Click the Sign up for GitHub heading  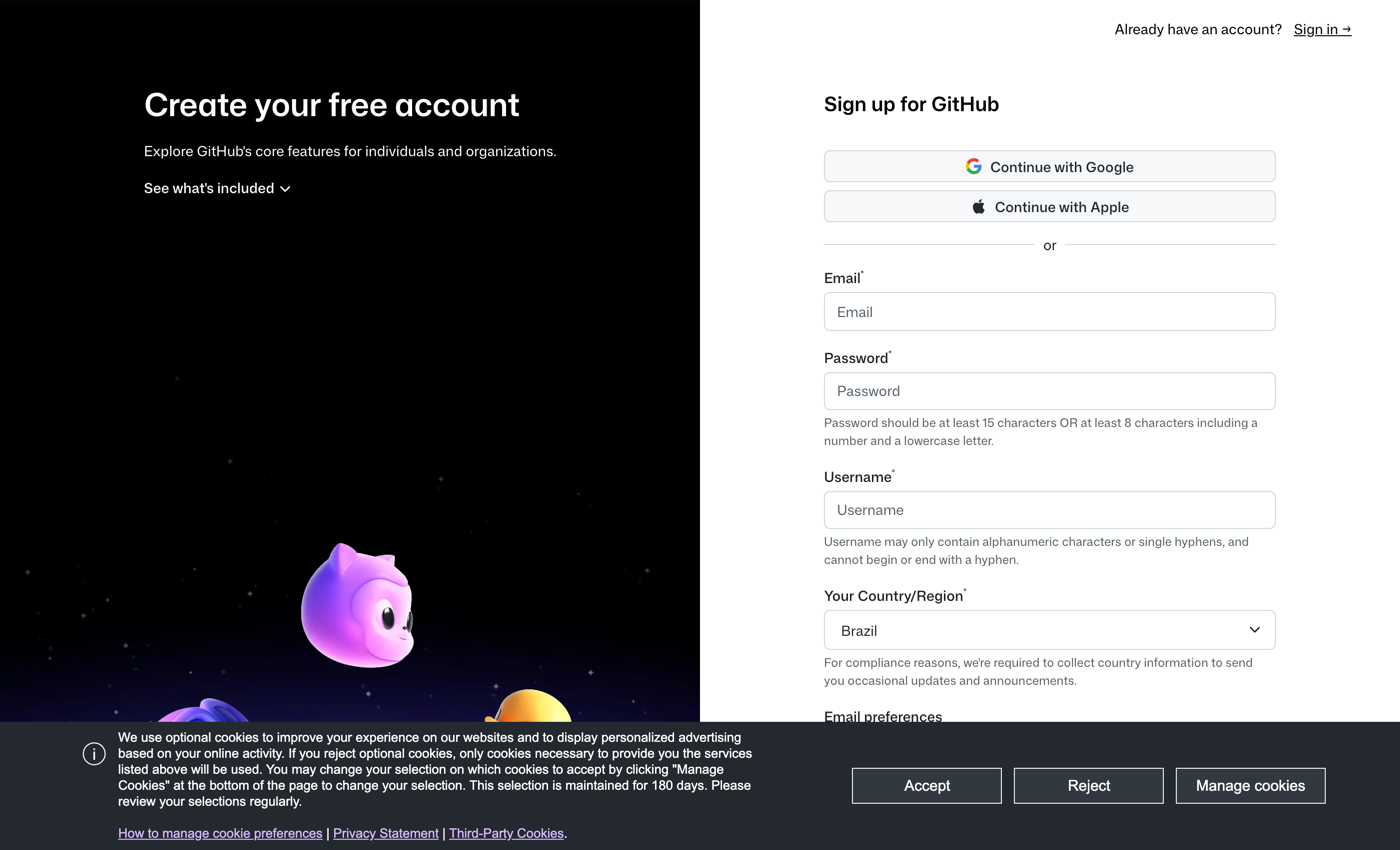coord(911,104)
